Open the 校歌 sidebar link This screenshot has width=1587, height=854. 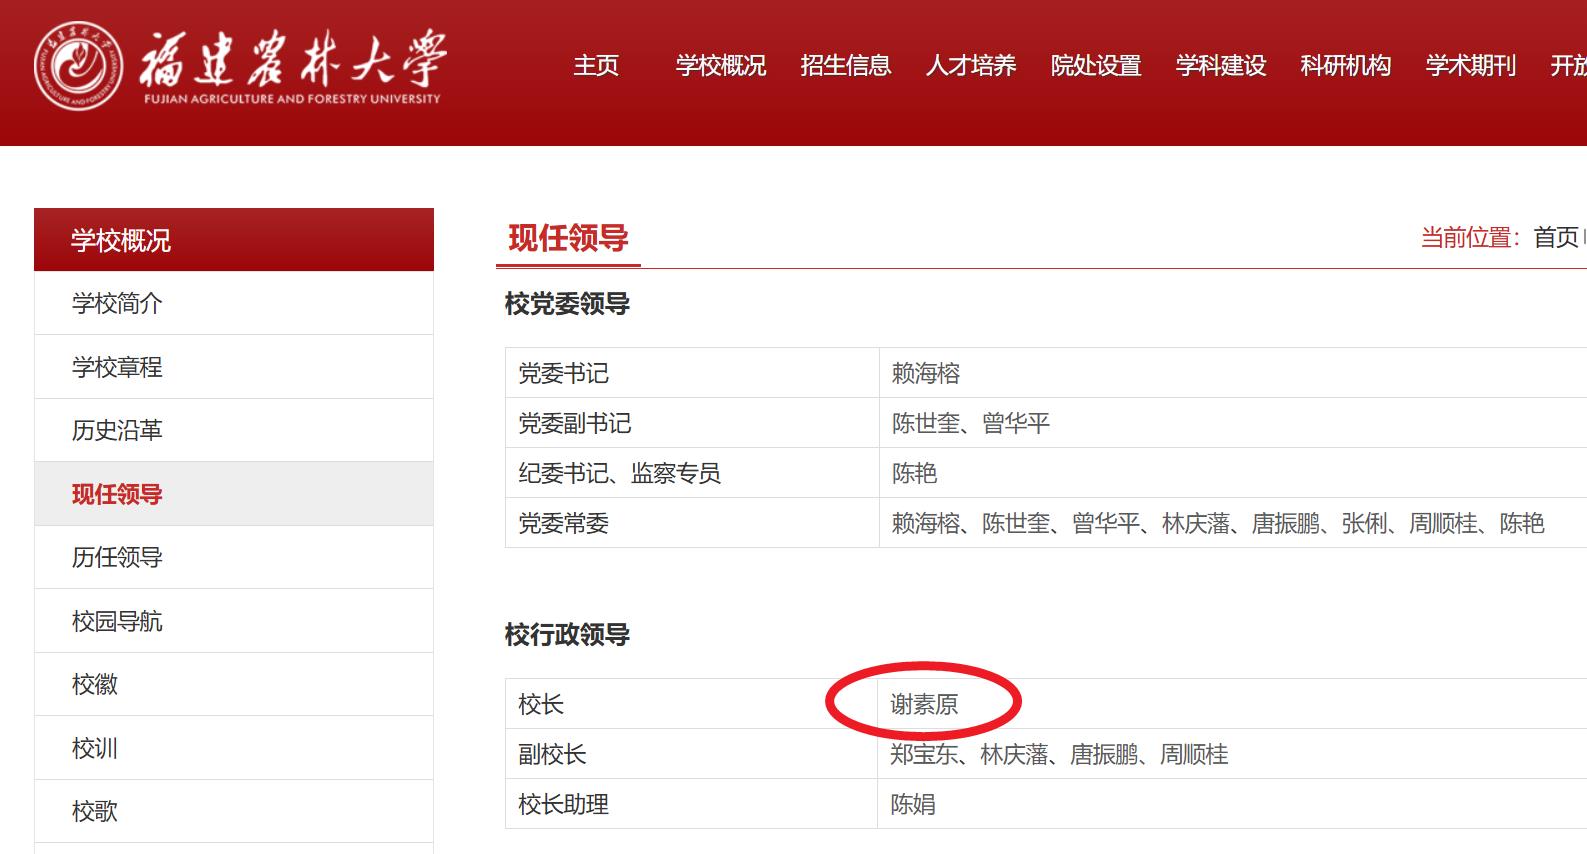(95, 811)
